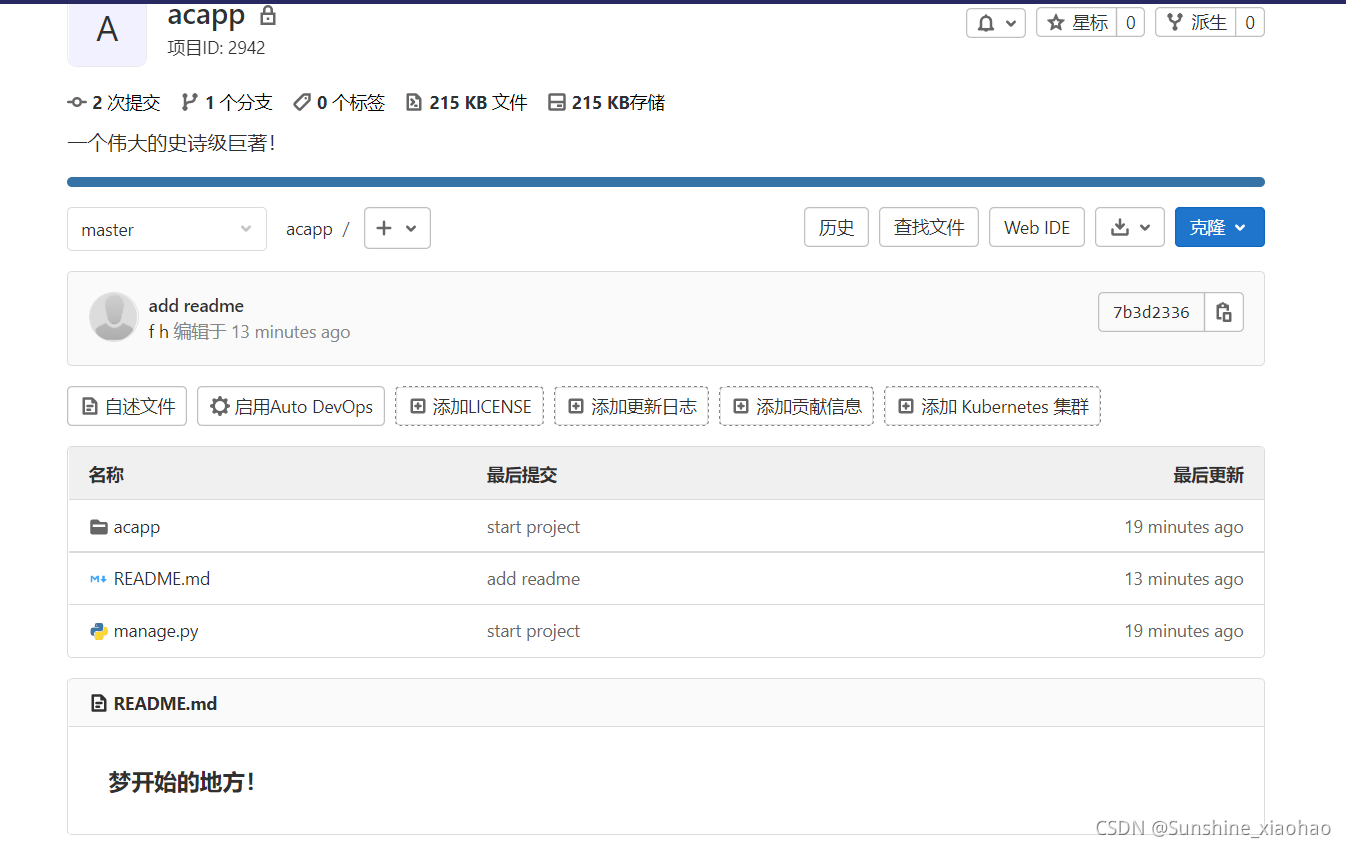The height and width of the screenshot is (848, 1346).
Task: Open start project commit in acapp row
Action: coord(533,527)
